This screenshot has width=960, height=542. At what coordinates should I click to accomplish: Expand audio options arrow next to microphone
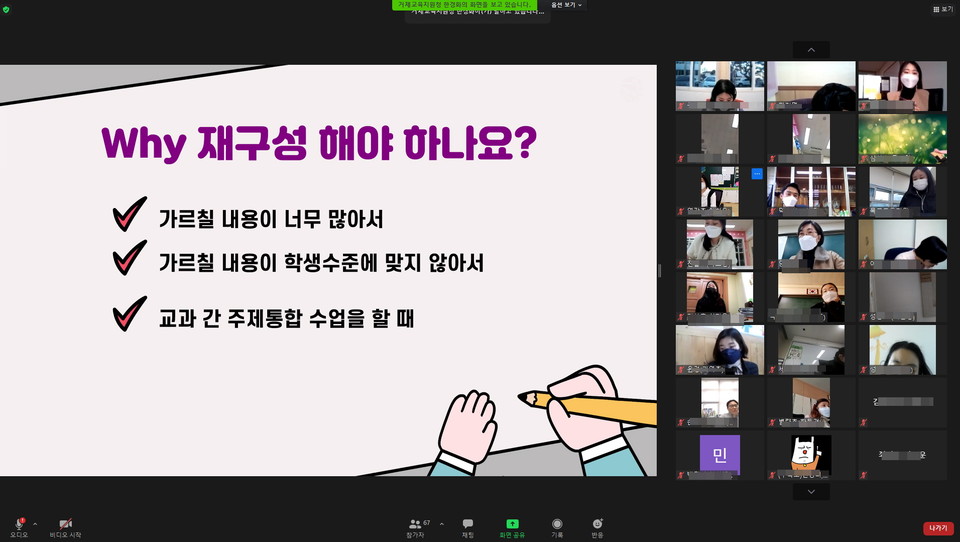pos(35,523)
